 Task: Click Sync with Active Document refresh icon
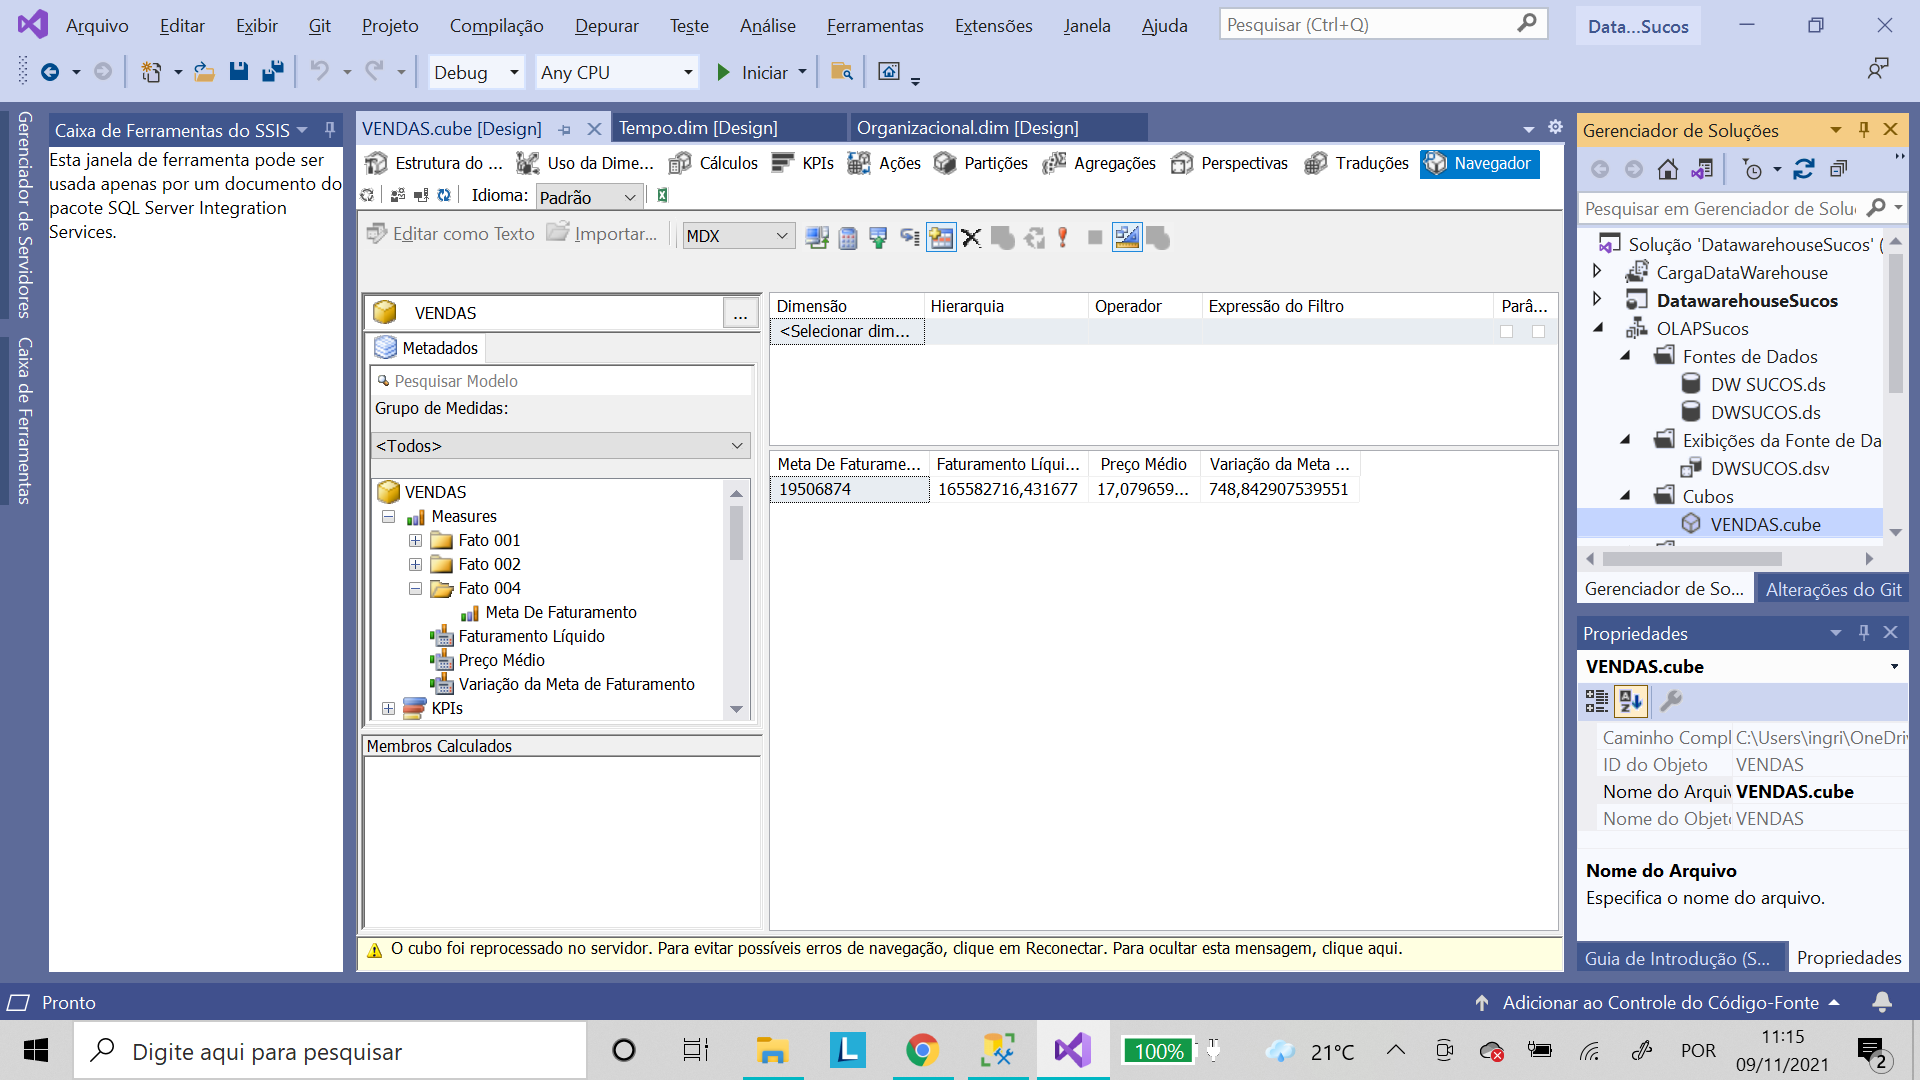(x=1804, y=170)
